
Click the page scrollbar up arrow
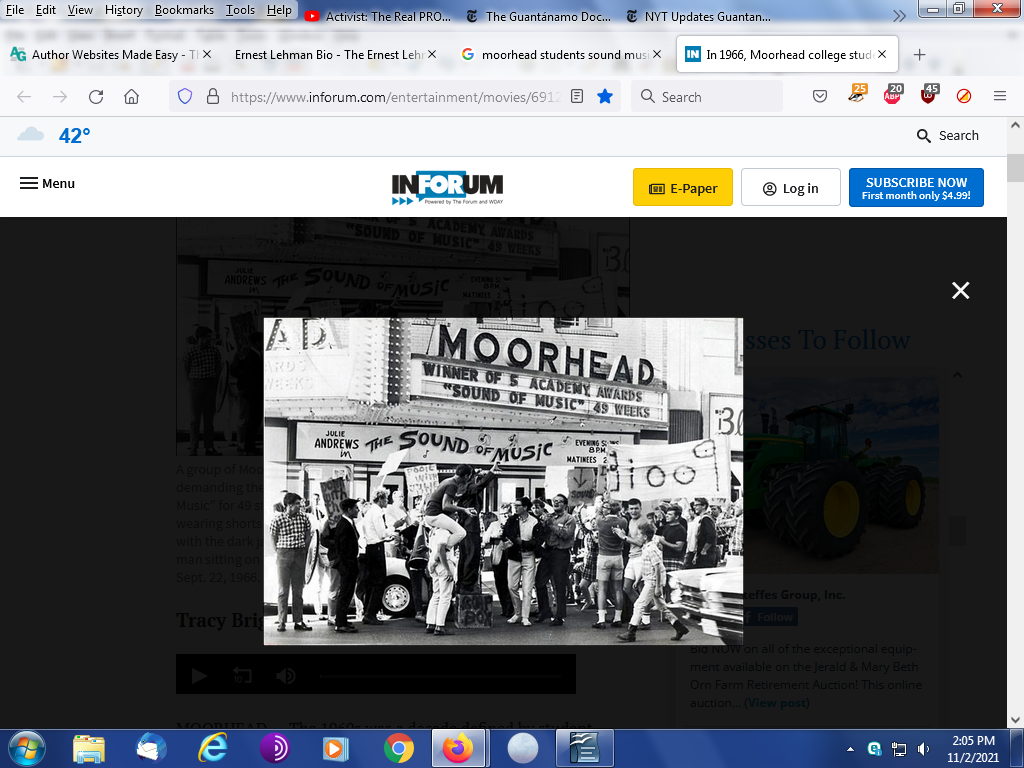[1015, 125]
